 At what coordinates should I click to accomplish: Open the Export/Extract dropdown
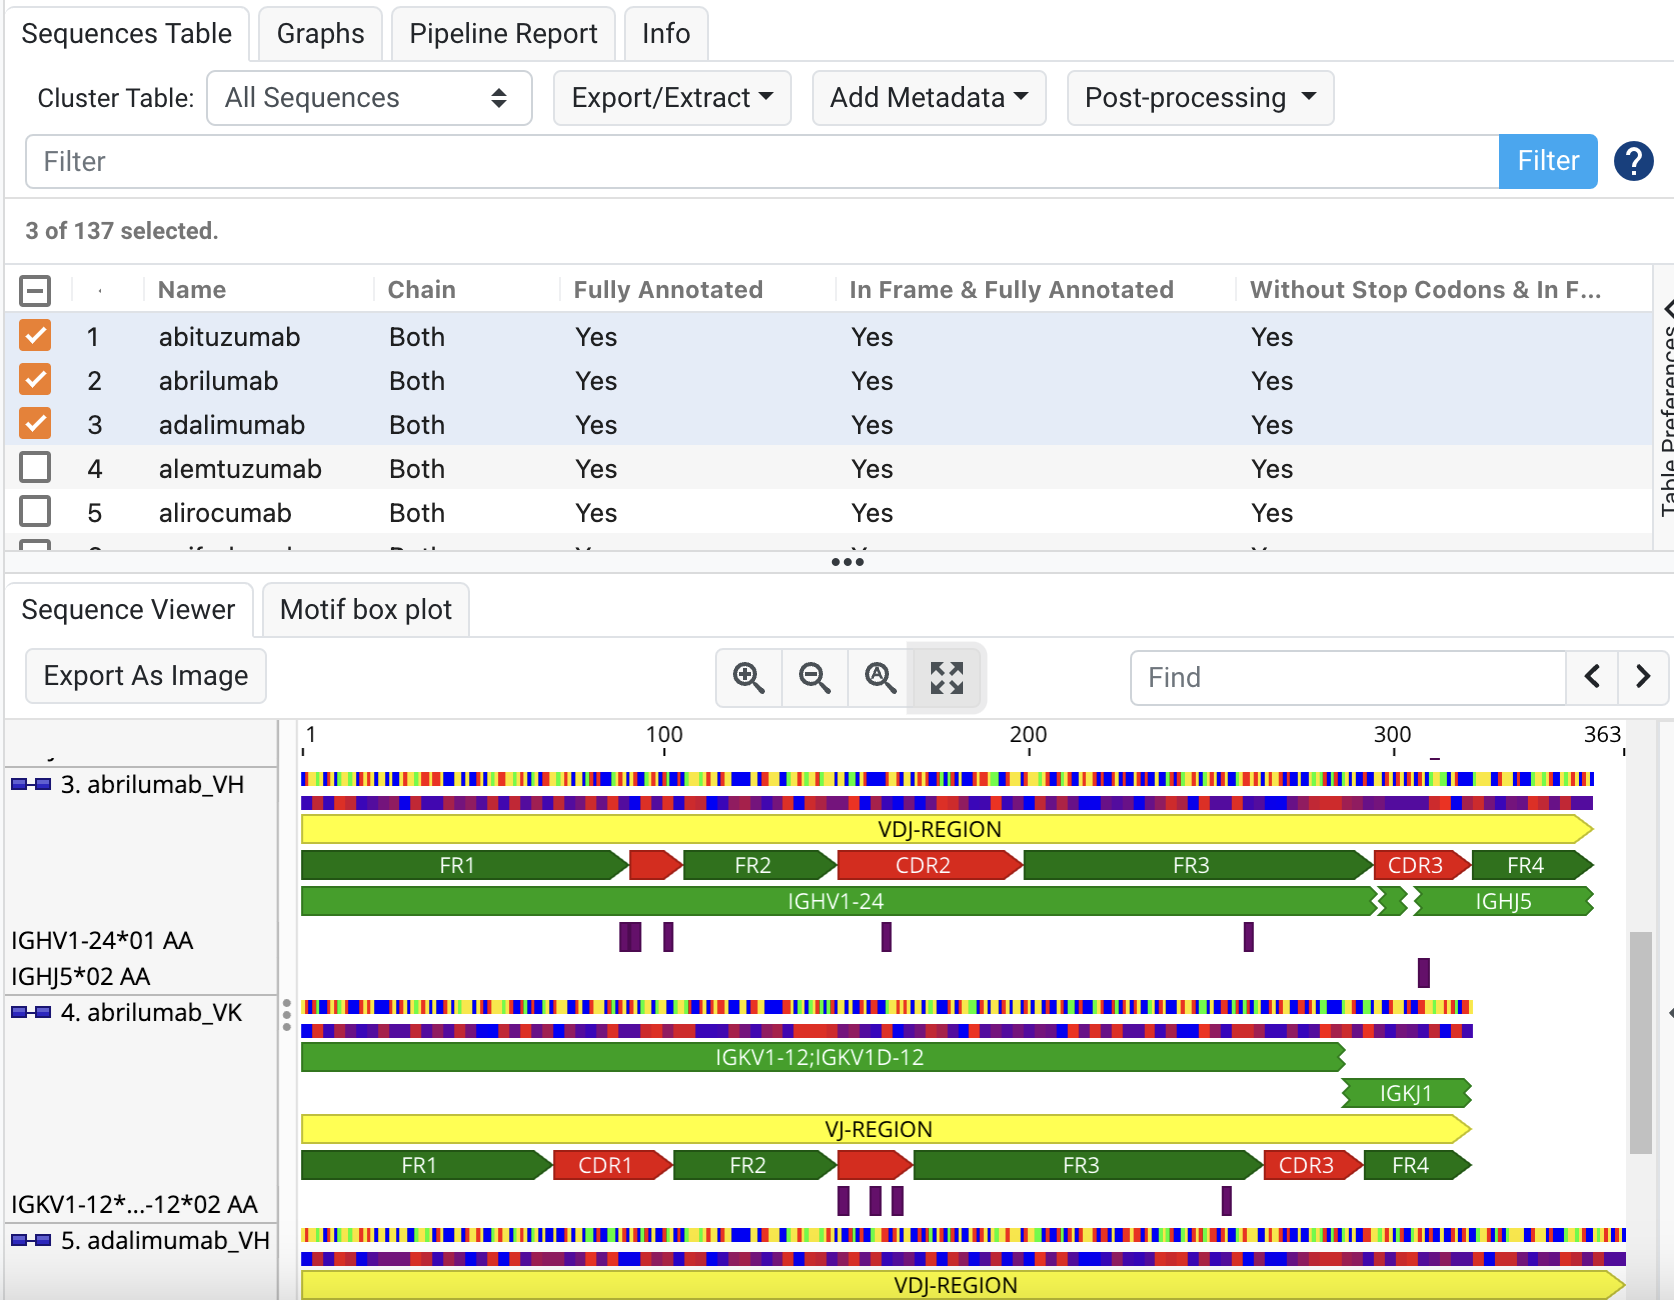(x=672, y=98)
